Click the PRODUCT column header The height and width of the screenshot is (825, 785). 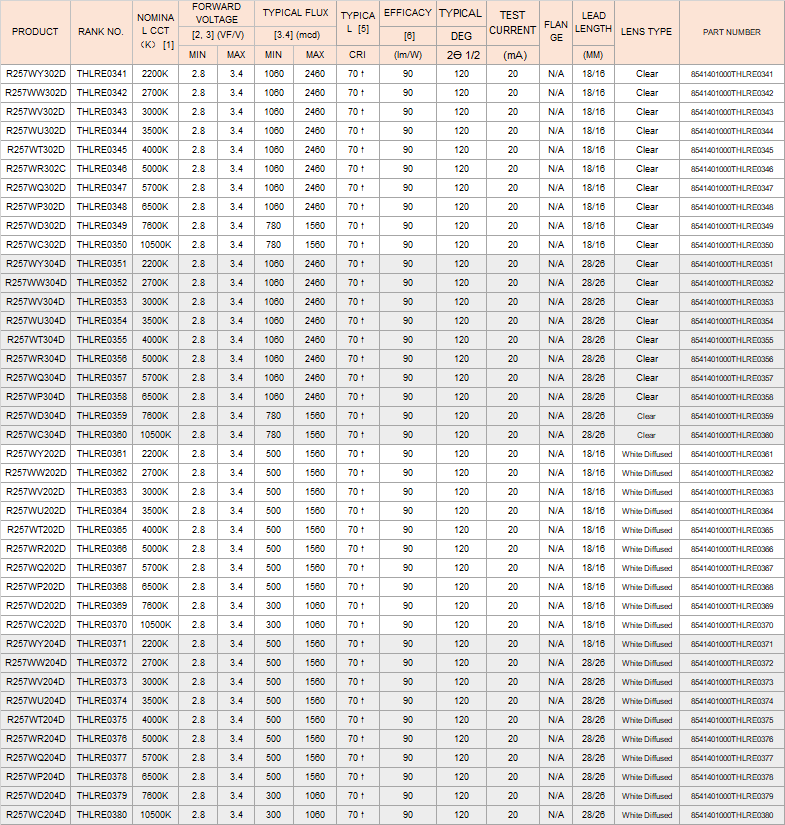point(36,32)
